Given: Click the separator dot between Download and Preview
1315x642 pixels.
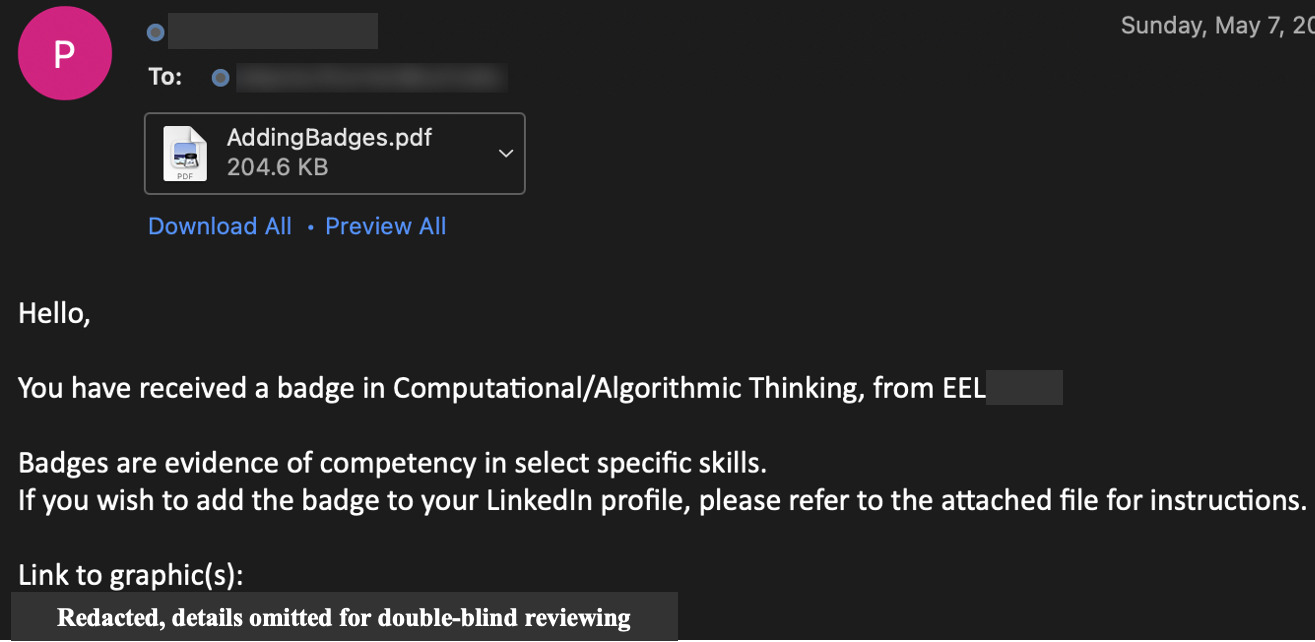Looking at the screenshot, I should click(x=309, y=228).
